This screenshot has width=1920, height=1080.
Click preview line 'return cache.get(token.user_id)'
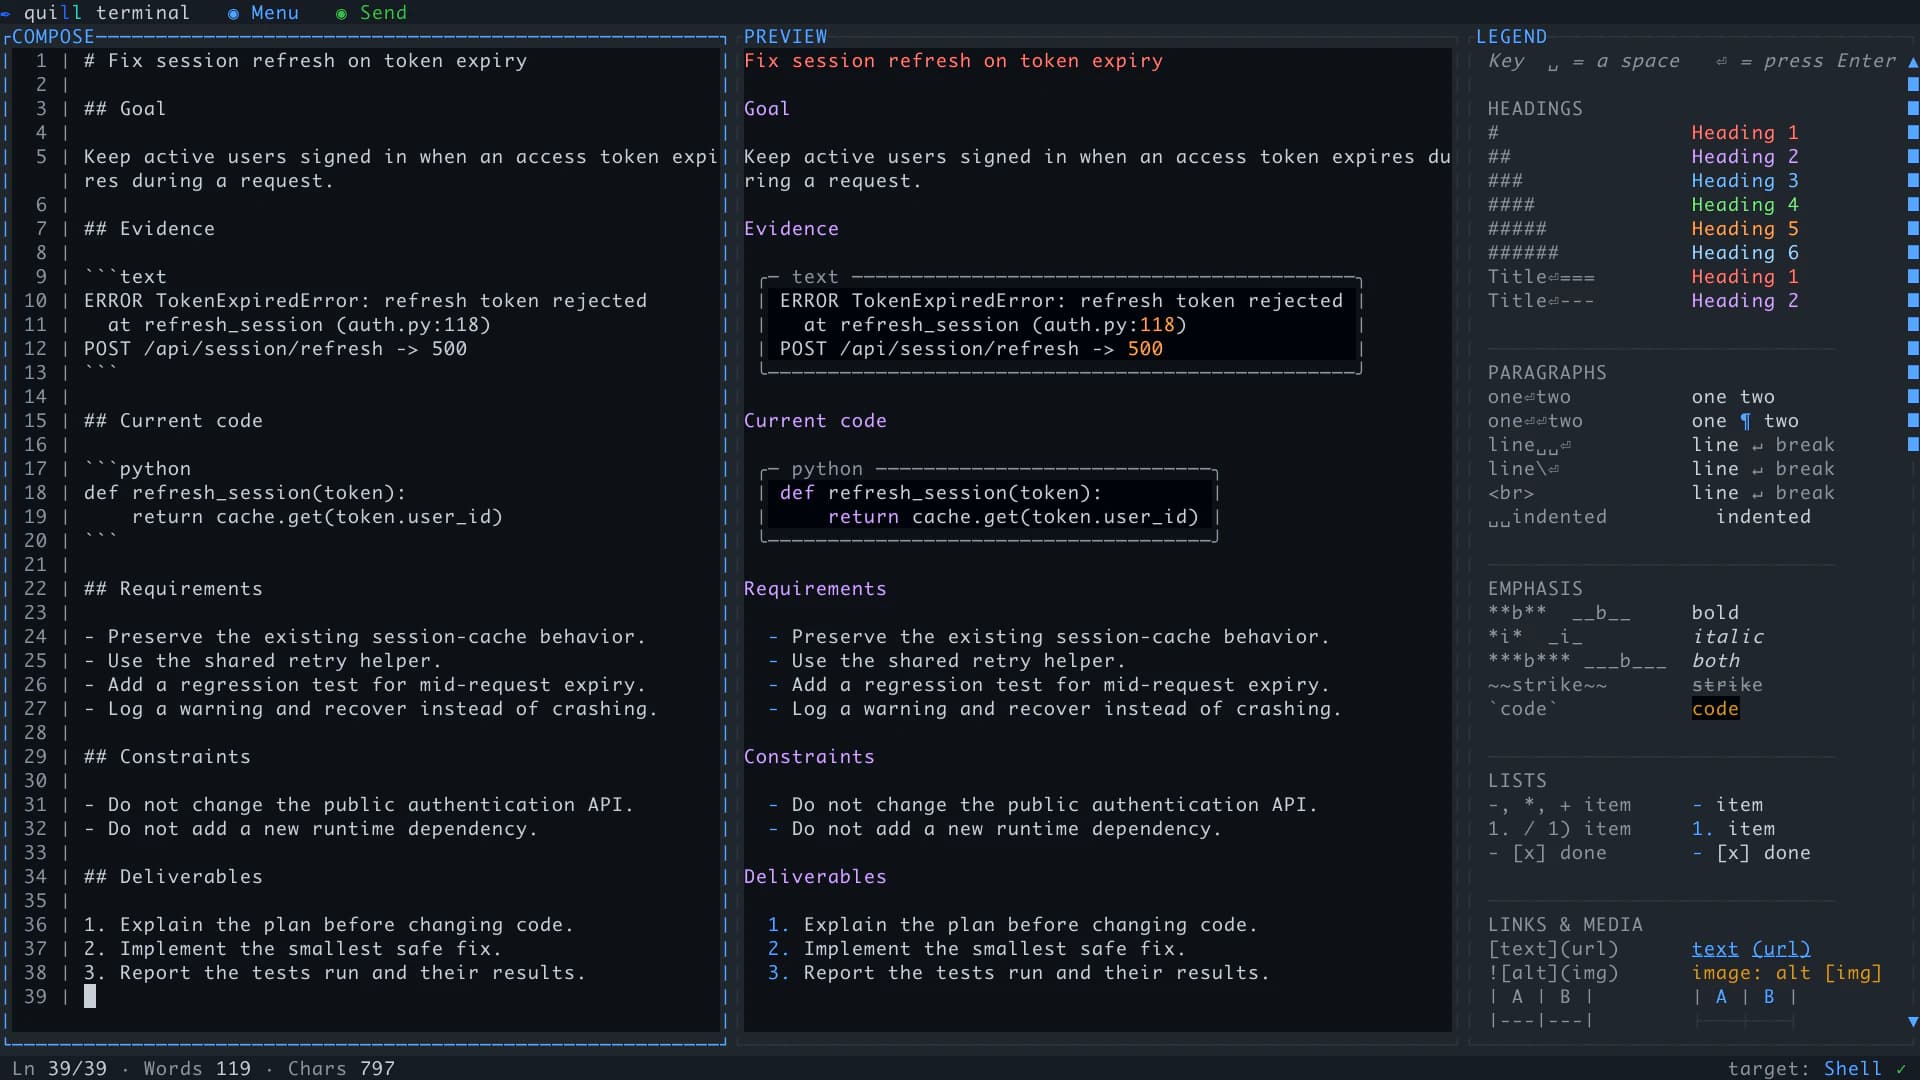tap(1013, 517)
